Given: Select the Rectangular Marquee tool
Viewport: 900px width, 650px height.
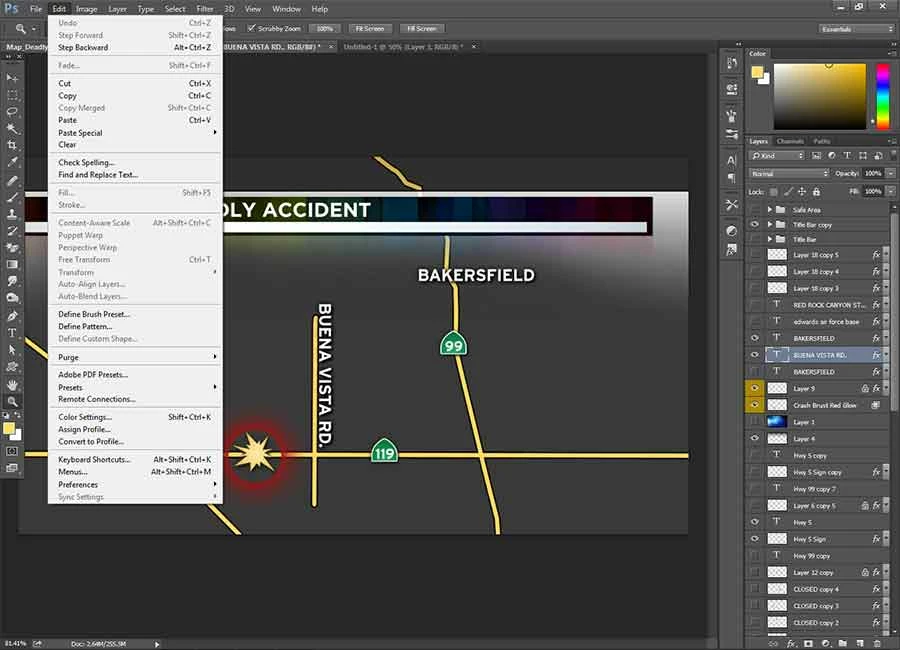Looking at the screenshot, I should tap(12, 95).
